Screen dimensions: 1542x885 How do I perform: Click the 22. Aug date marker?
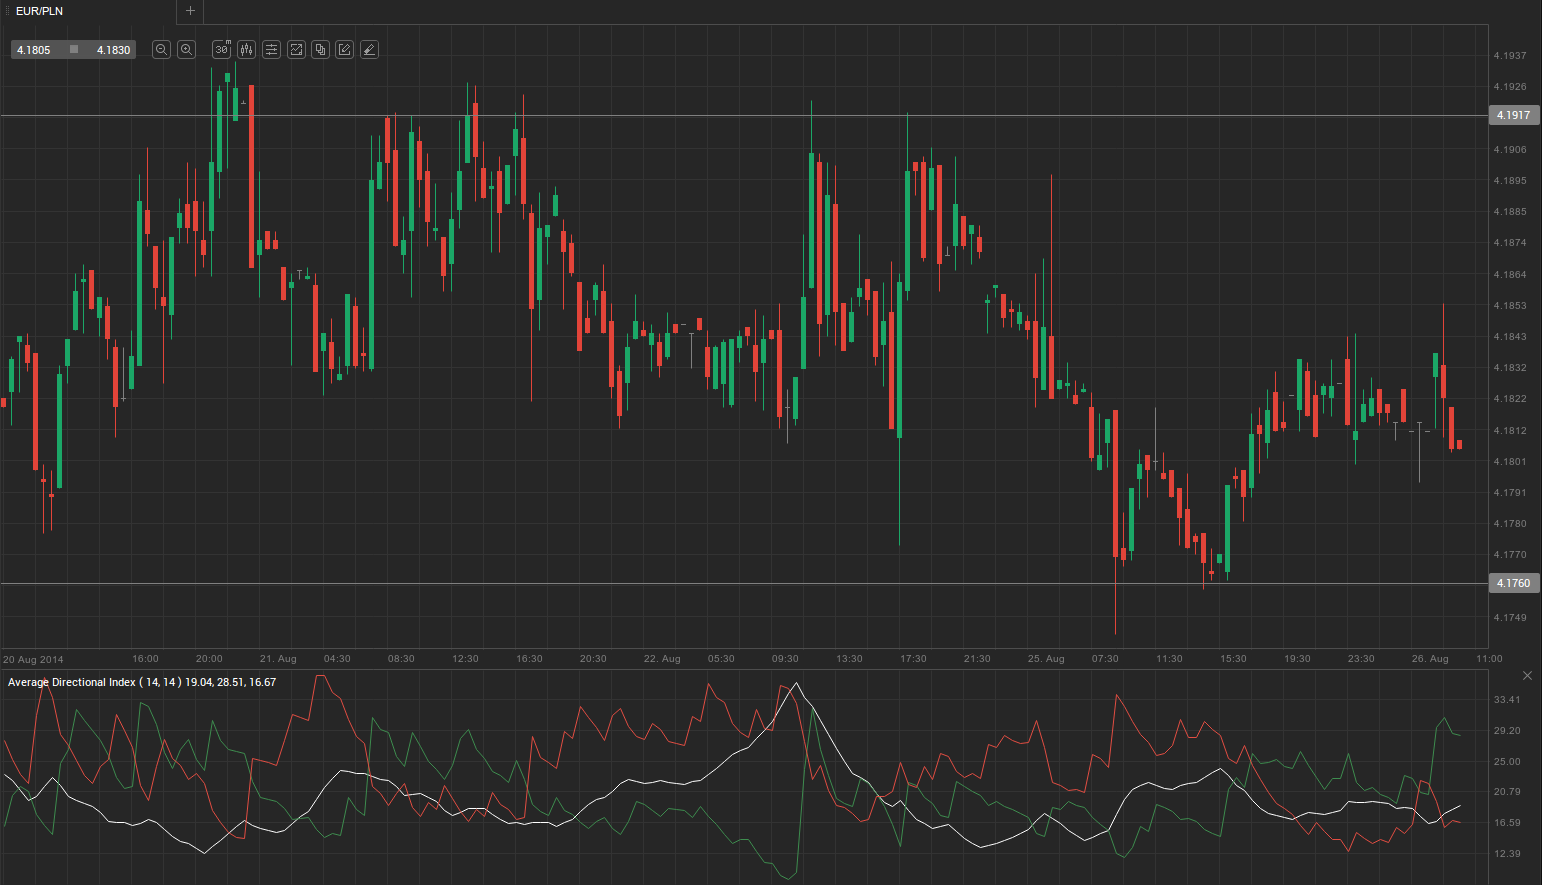[x=662, y=659]
